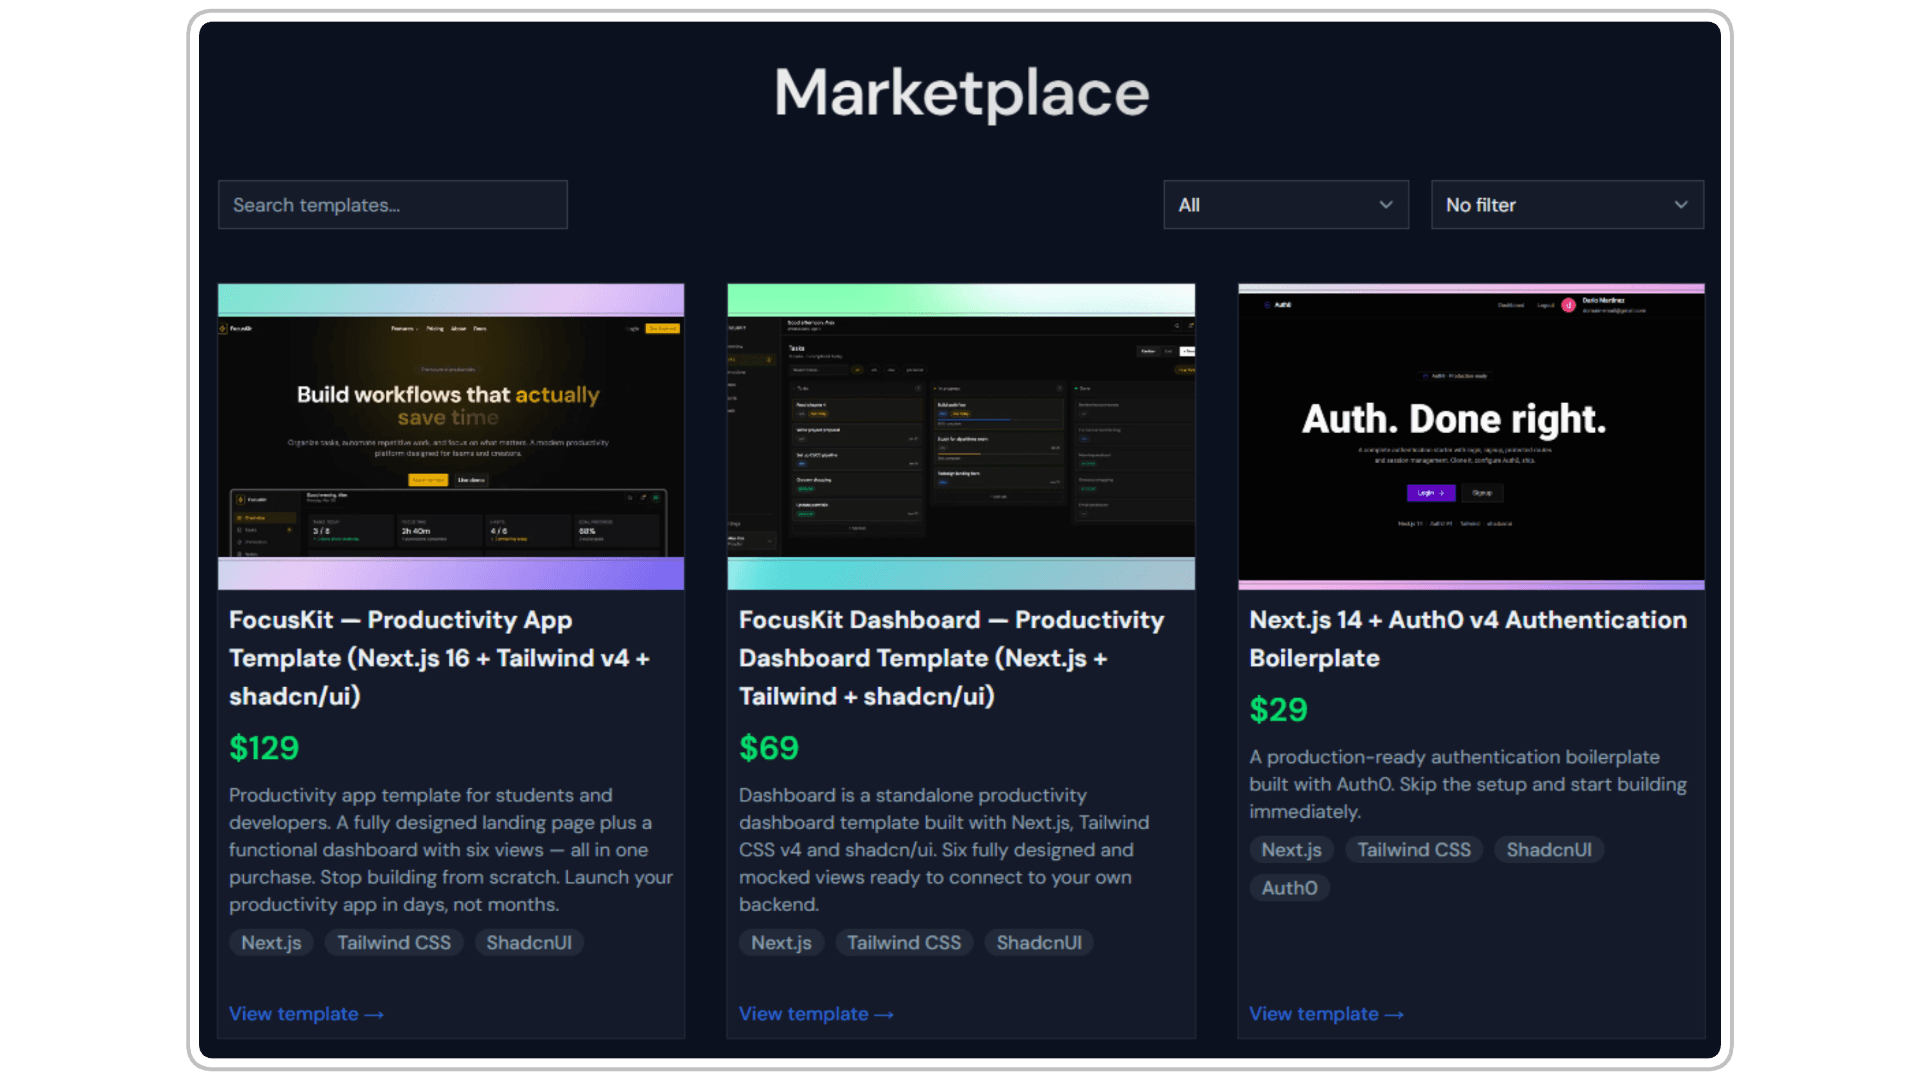Open the FocusKit Dashboard preview thumbnail

coord(961,437)
